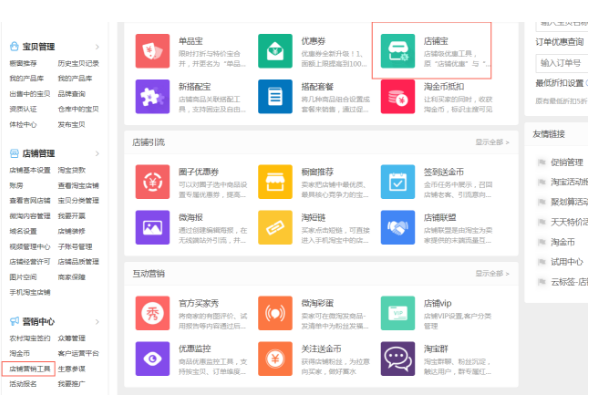595x398 pixels.
Task: Open 宝贝分类管理 in sidebar
Action: (78, 200)
